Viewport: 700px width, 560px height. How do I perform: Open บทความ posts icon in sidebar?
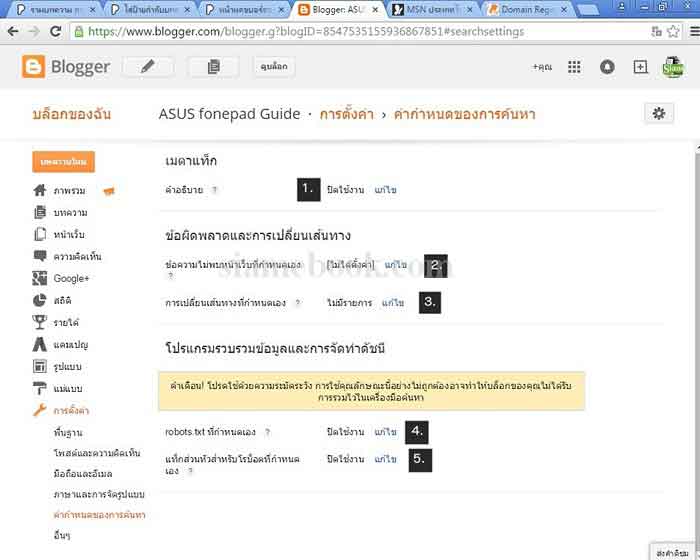[40, 212]
